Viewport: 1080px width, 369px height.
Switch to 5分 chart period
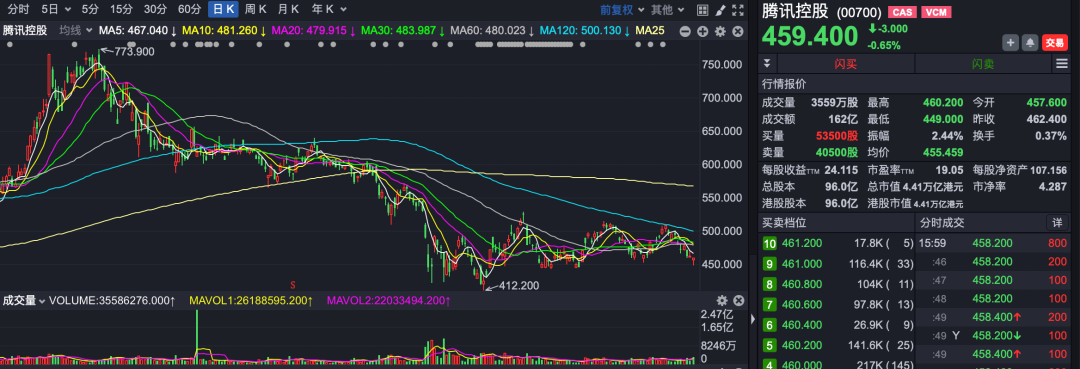[x=90, y=10]
